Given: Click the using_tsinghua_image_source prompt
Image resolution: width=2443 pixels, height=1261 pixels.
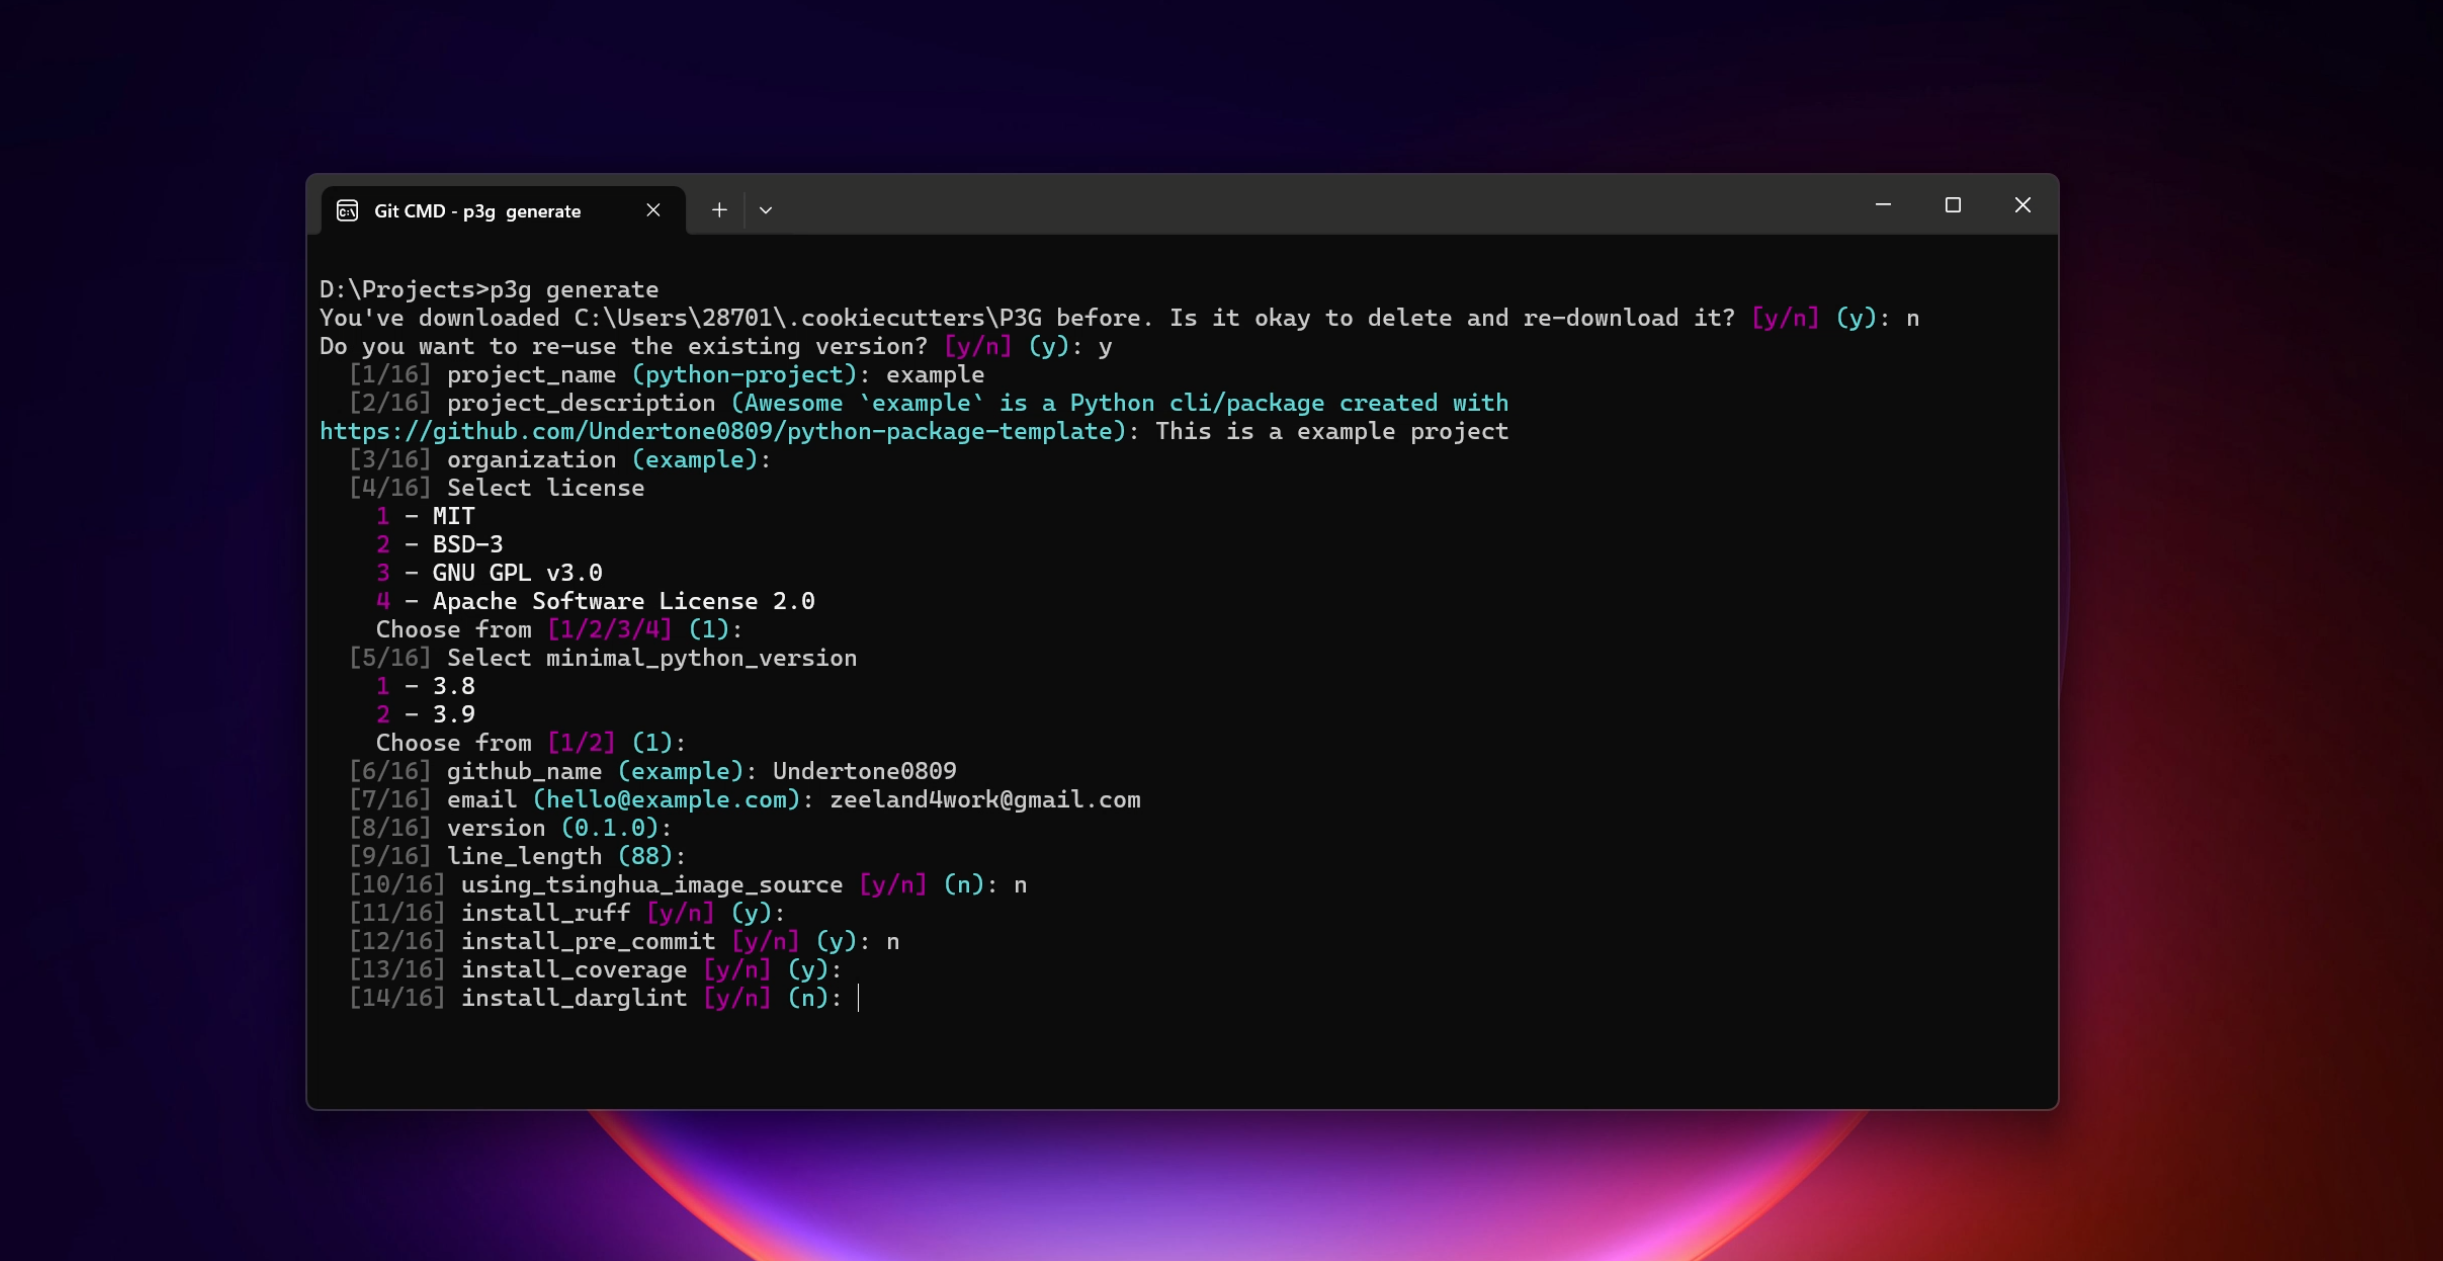Looking at the screenshot, I should [650, 883].
